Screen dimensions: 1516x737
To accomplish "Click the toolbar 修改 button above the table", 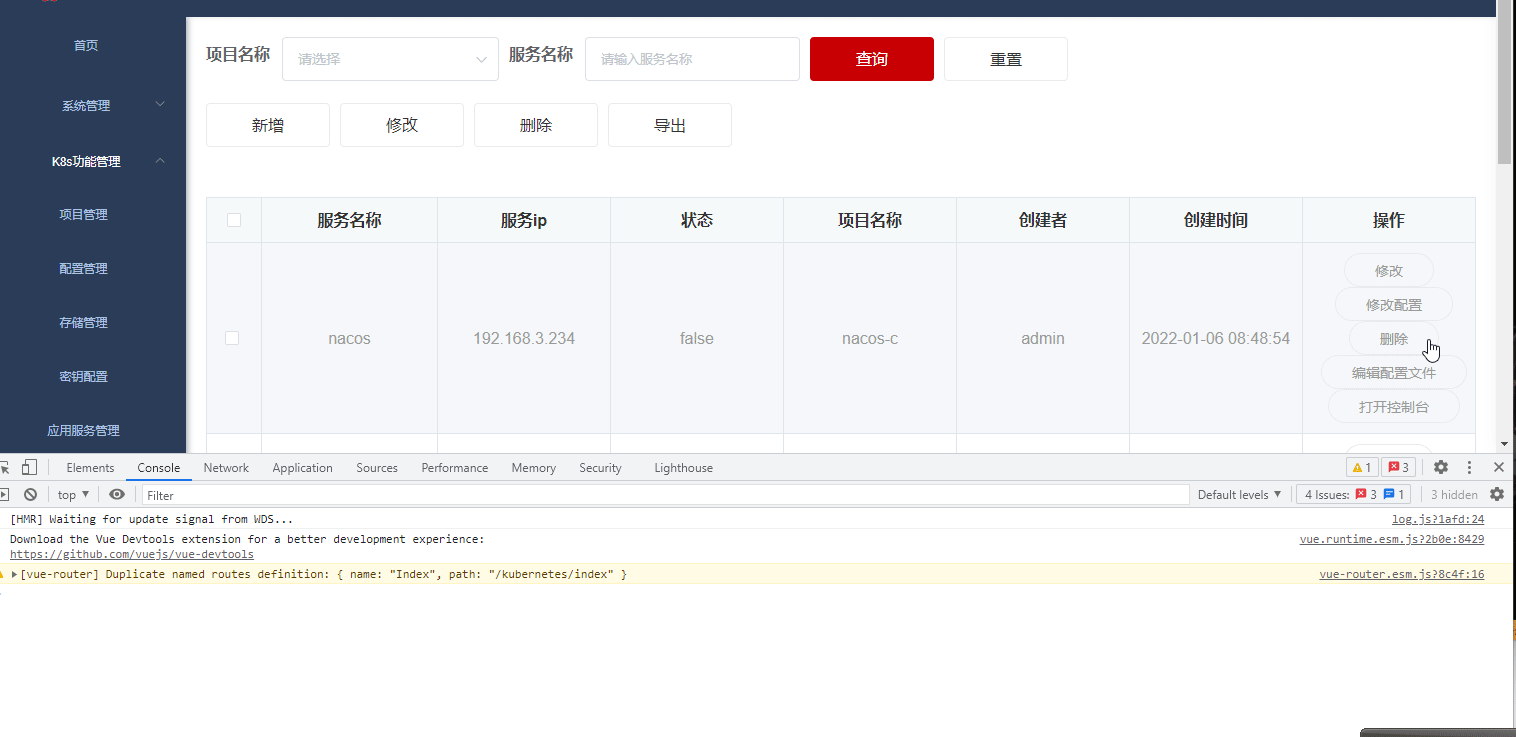I will [x=402, y=125].
